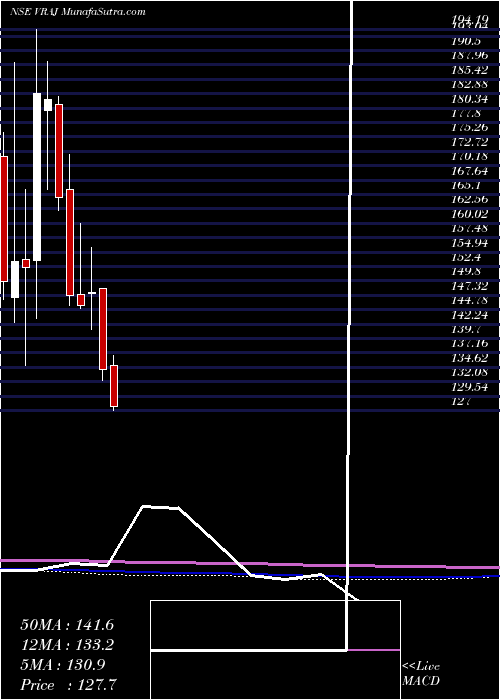This screenshot has width=500, height=700.
Task: Select the 175.26 price level label
Action: (x=469, y=127)
